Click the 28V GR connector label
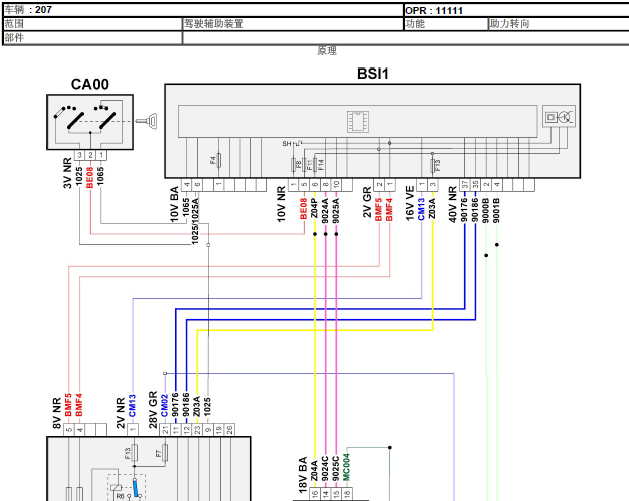Screen dimensions: 629x501 (x=153, y=410)
